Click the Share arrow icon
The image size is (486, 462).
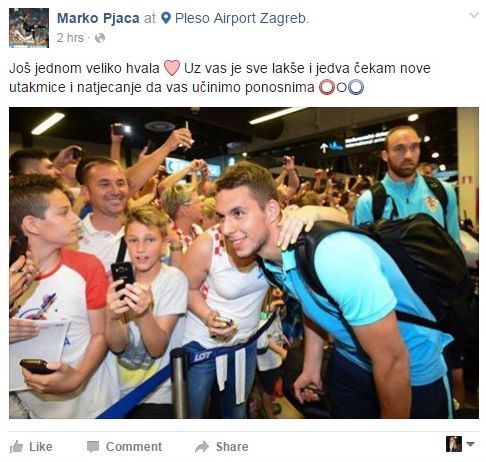[202, 447]
